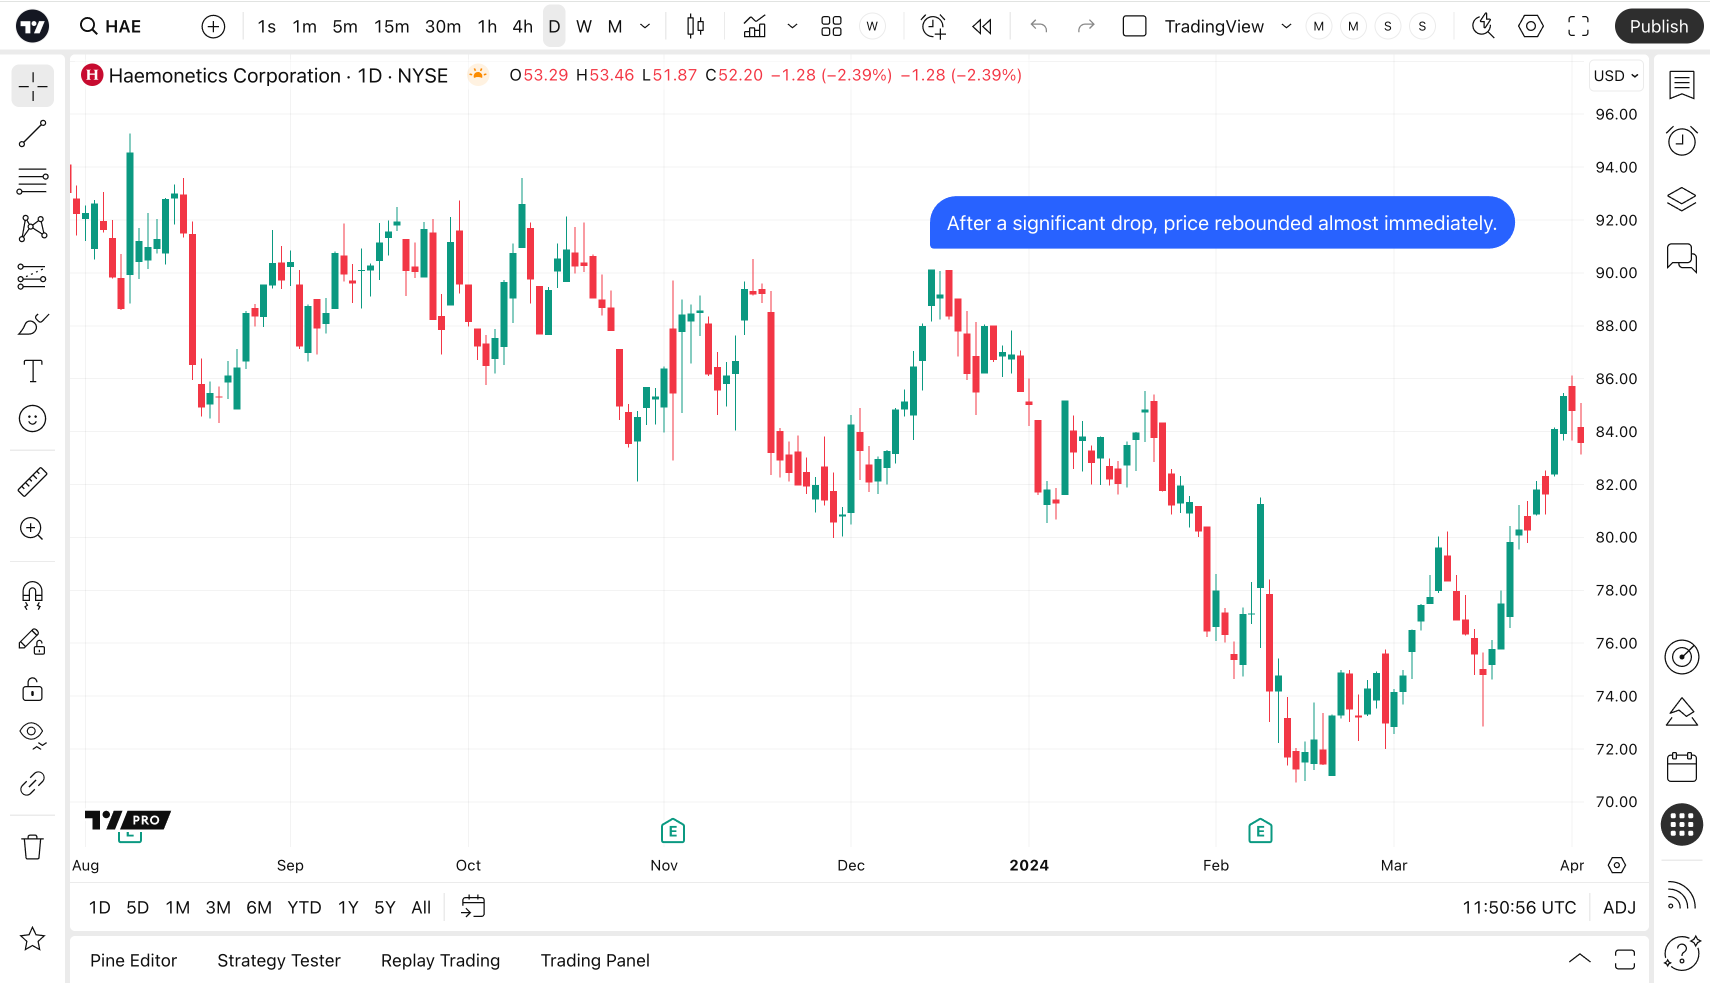Select the 15m interval
This screenshot has height=983, width=1711.
392,26
